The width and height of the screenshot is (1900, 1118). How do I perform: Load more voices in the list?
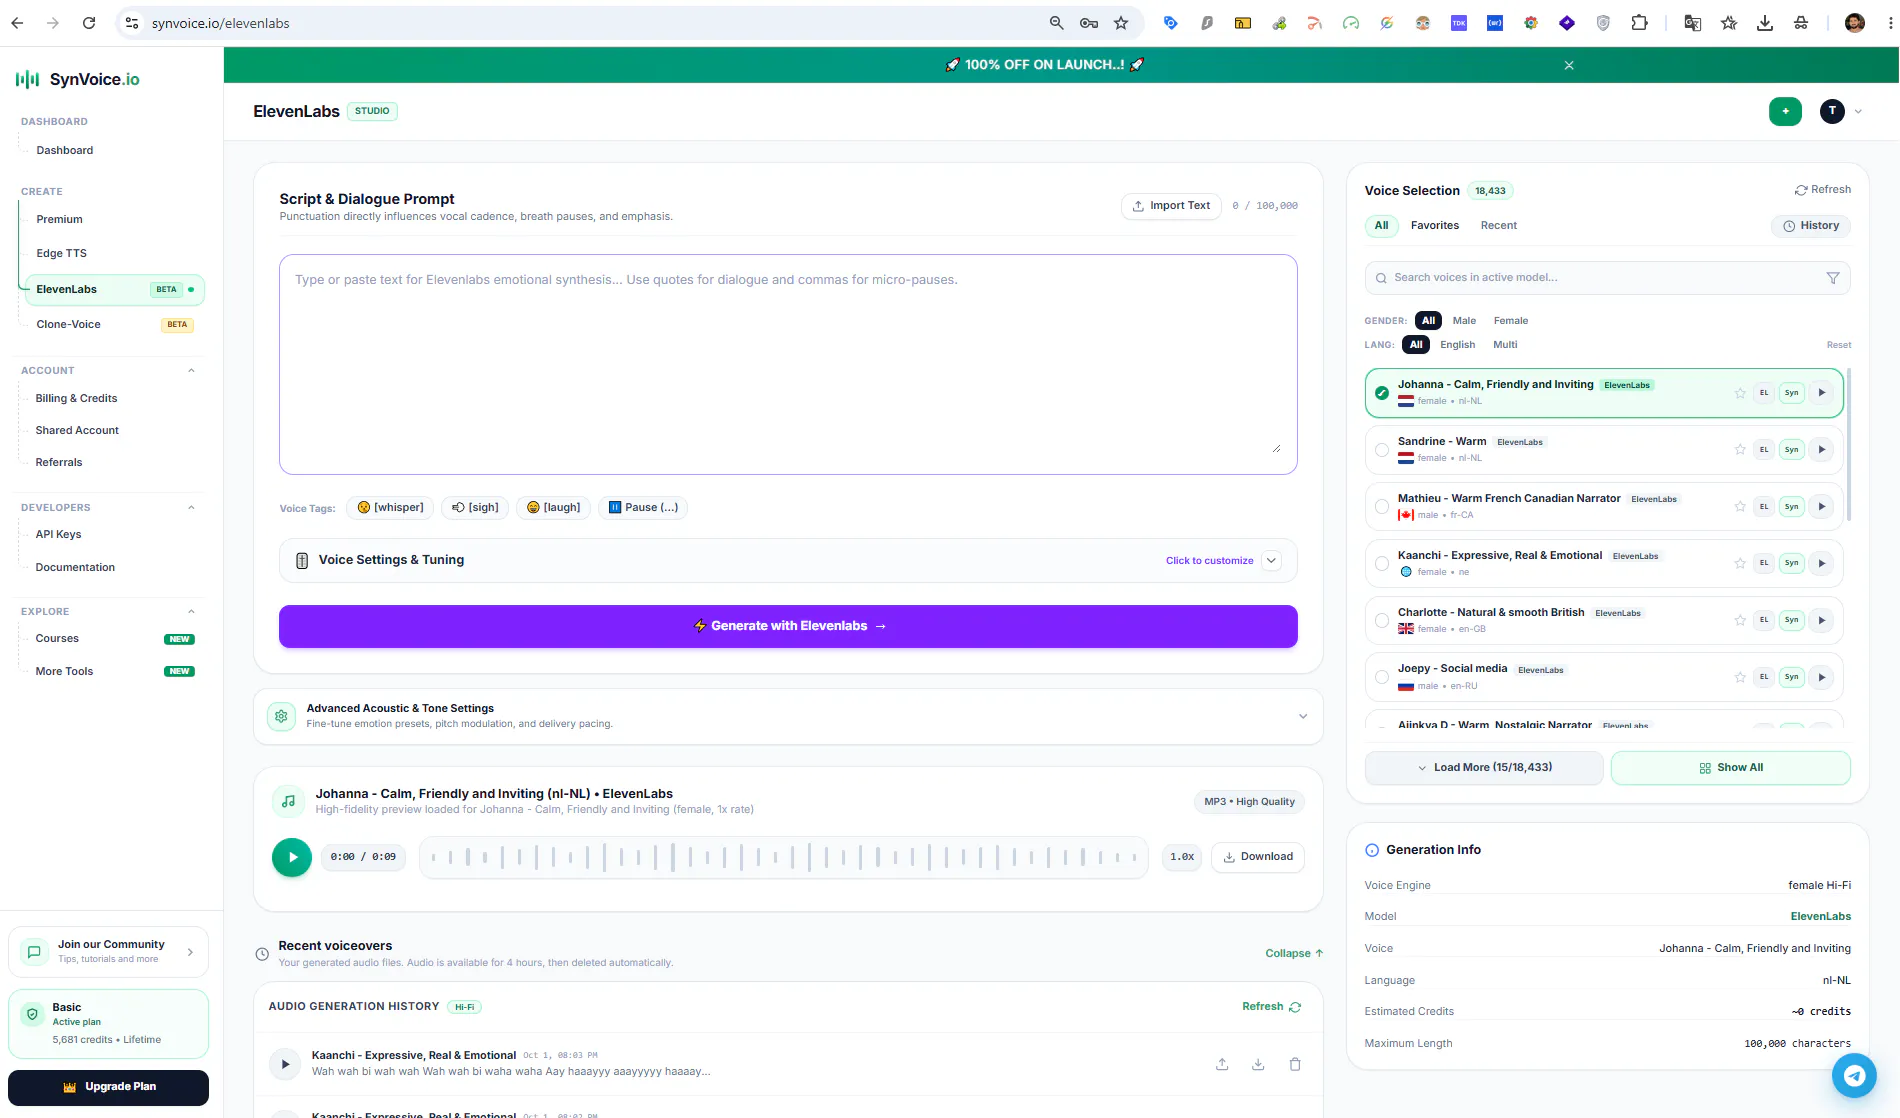pyautogui.click(x=1484, y=768)
